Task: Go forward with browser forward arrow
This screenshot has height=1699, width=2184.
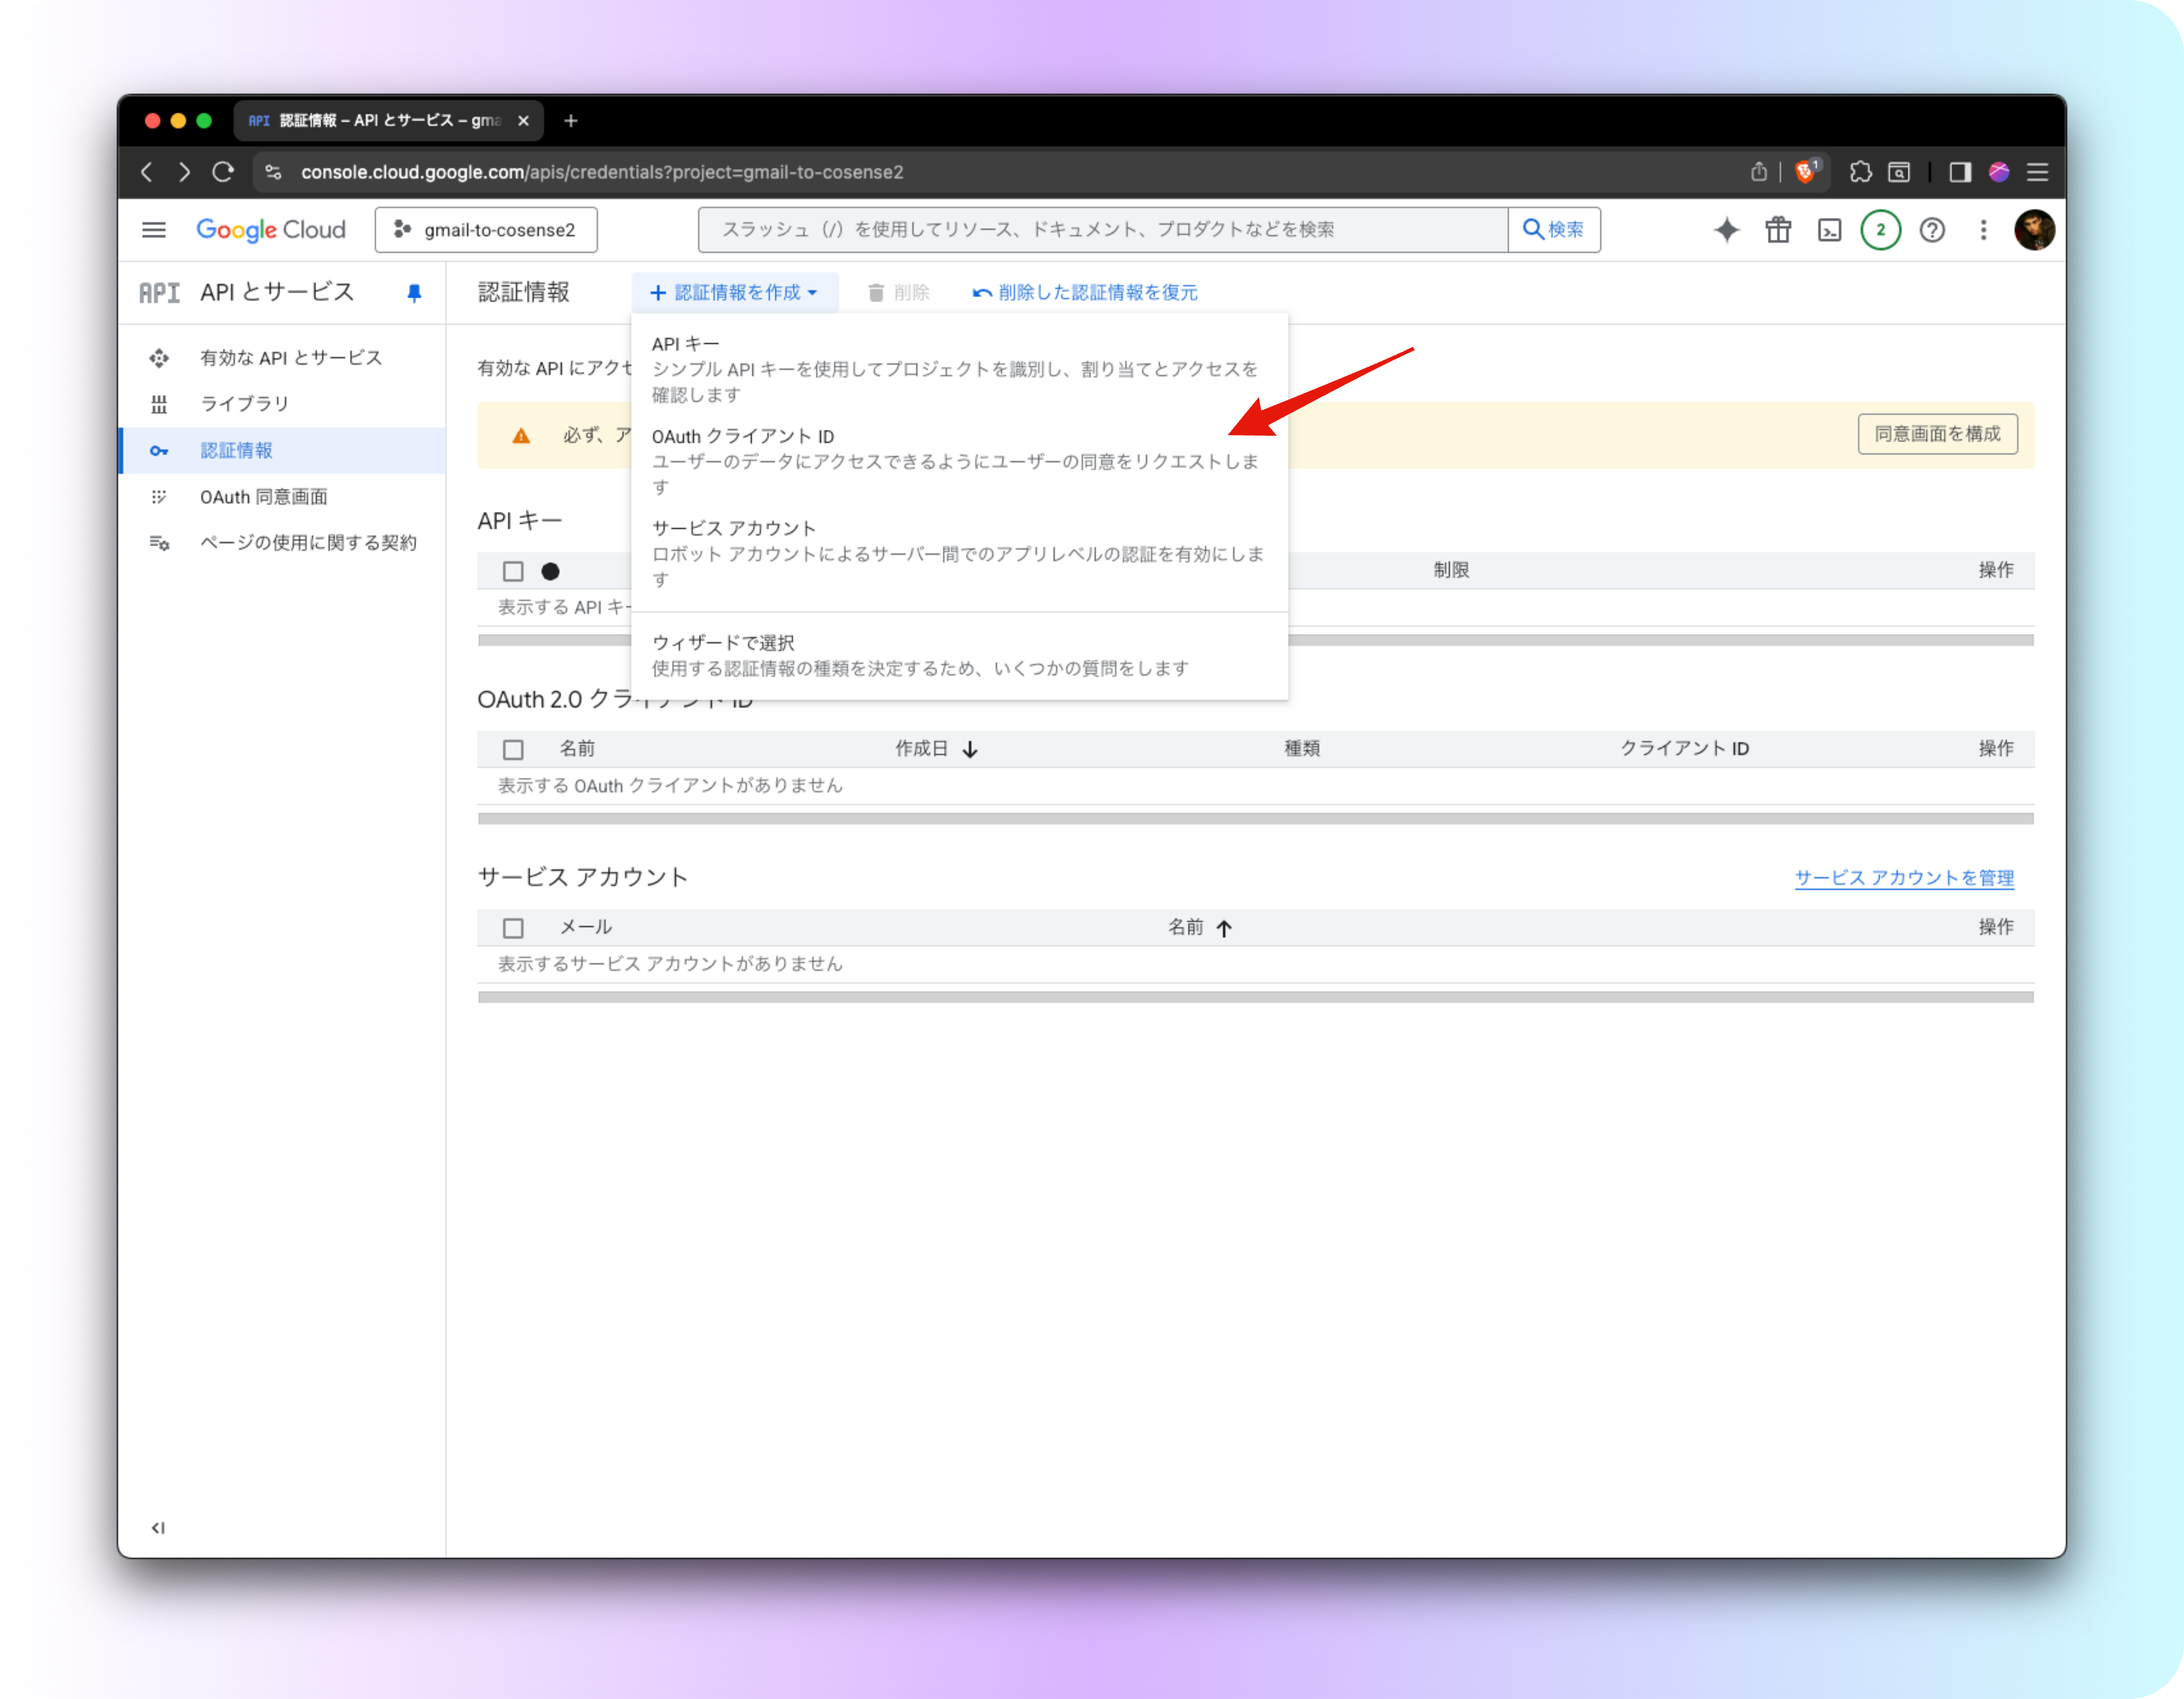Action: [x=184, y=172]
